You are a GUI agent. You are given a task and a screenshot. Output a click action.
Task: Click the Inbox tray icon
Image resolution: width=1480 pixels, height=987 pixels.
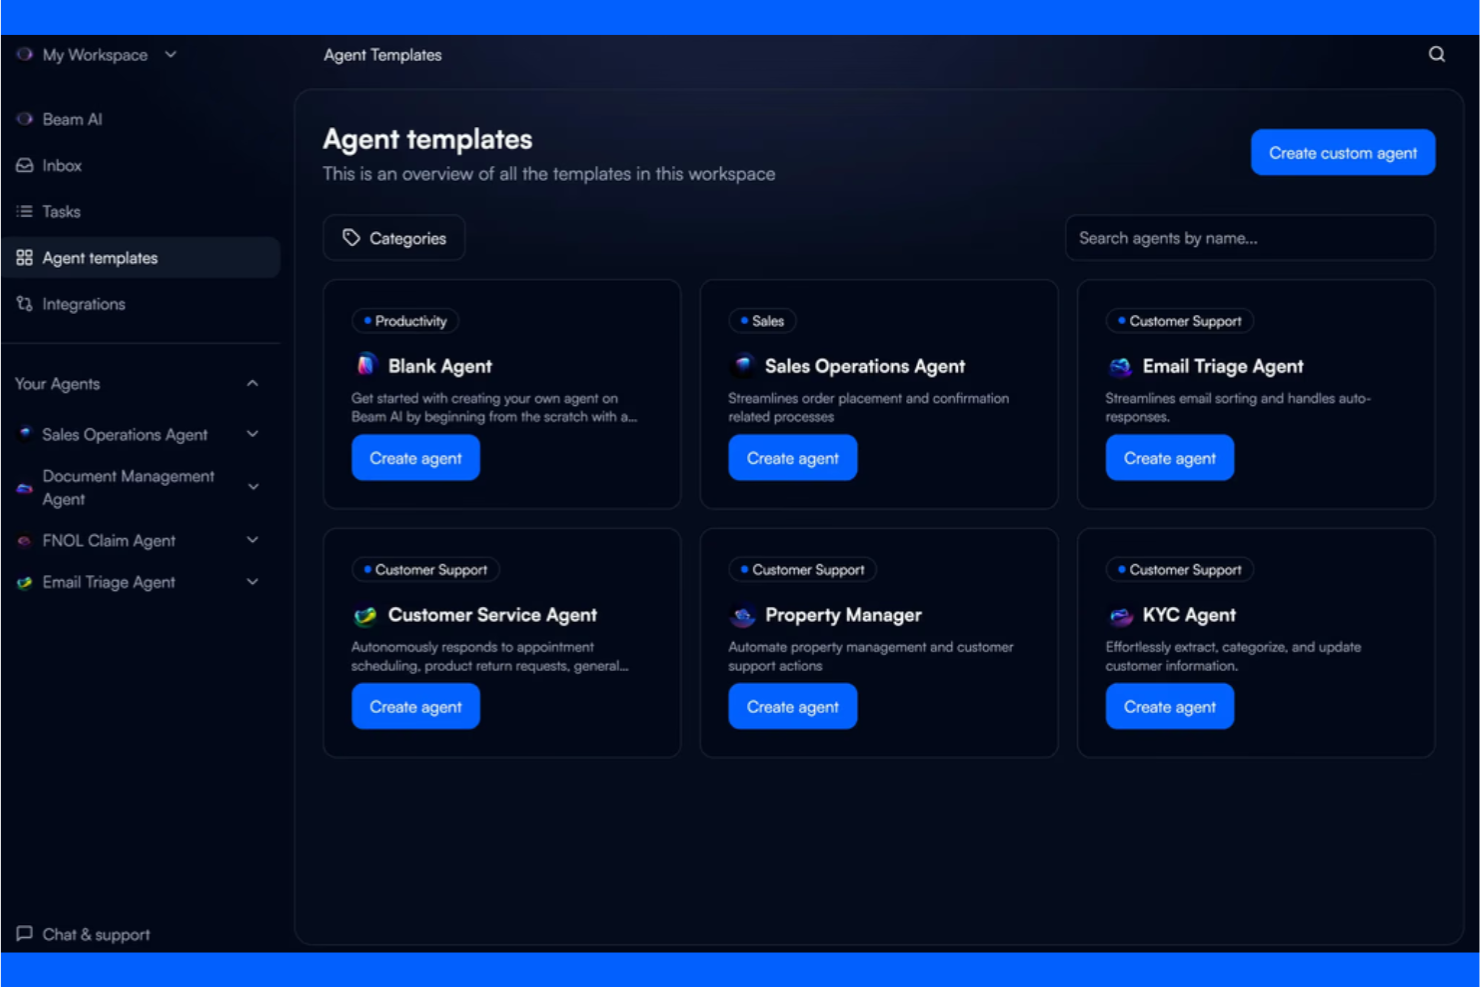(24, 165)
